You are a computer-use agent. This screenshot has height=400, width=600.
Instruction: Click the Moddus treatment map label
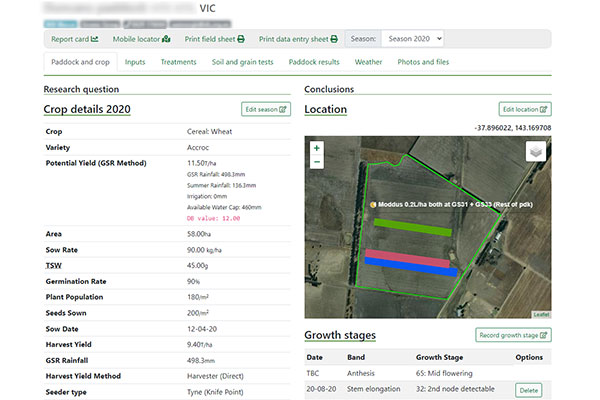point(455,204)
